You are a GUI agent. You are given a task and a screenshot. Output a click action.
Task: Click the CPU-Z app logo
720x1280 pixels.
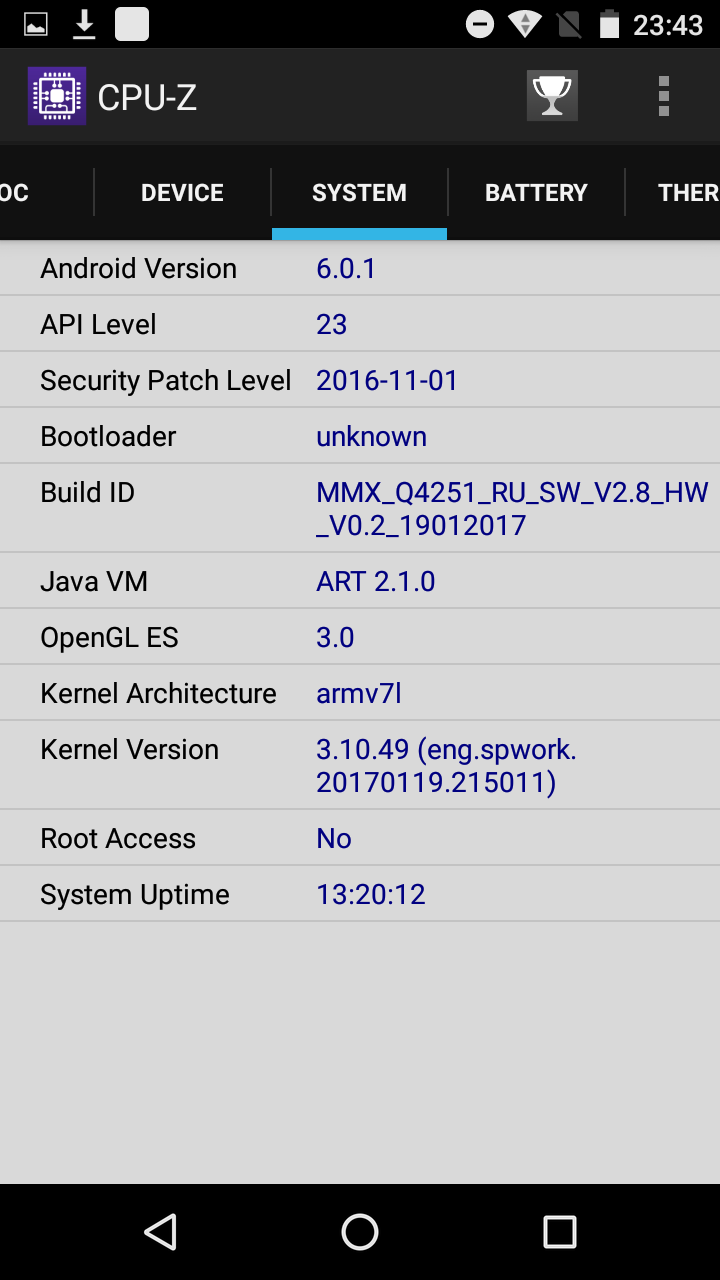click(x=57, y=96)
